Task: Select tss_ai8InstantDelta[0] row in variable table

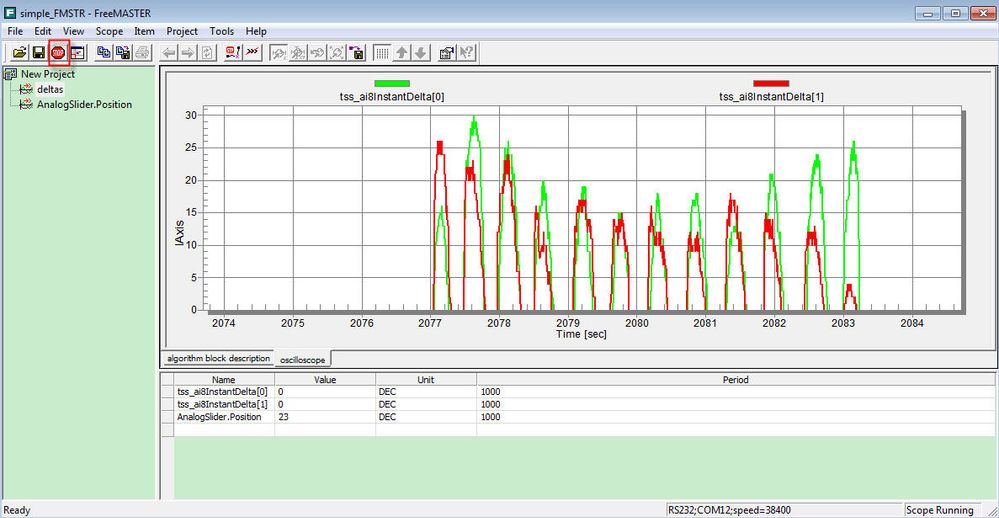Action: (577, 392)
